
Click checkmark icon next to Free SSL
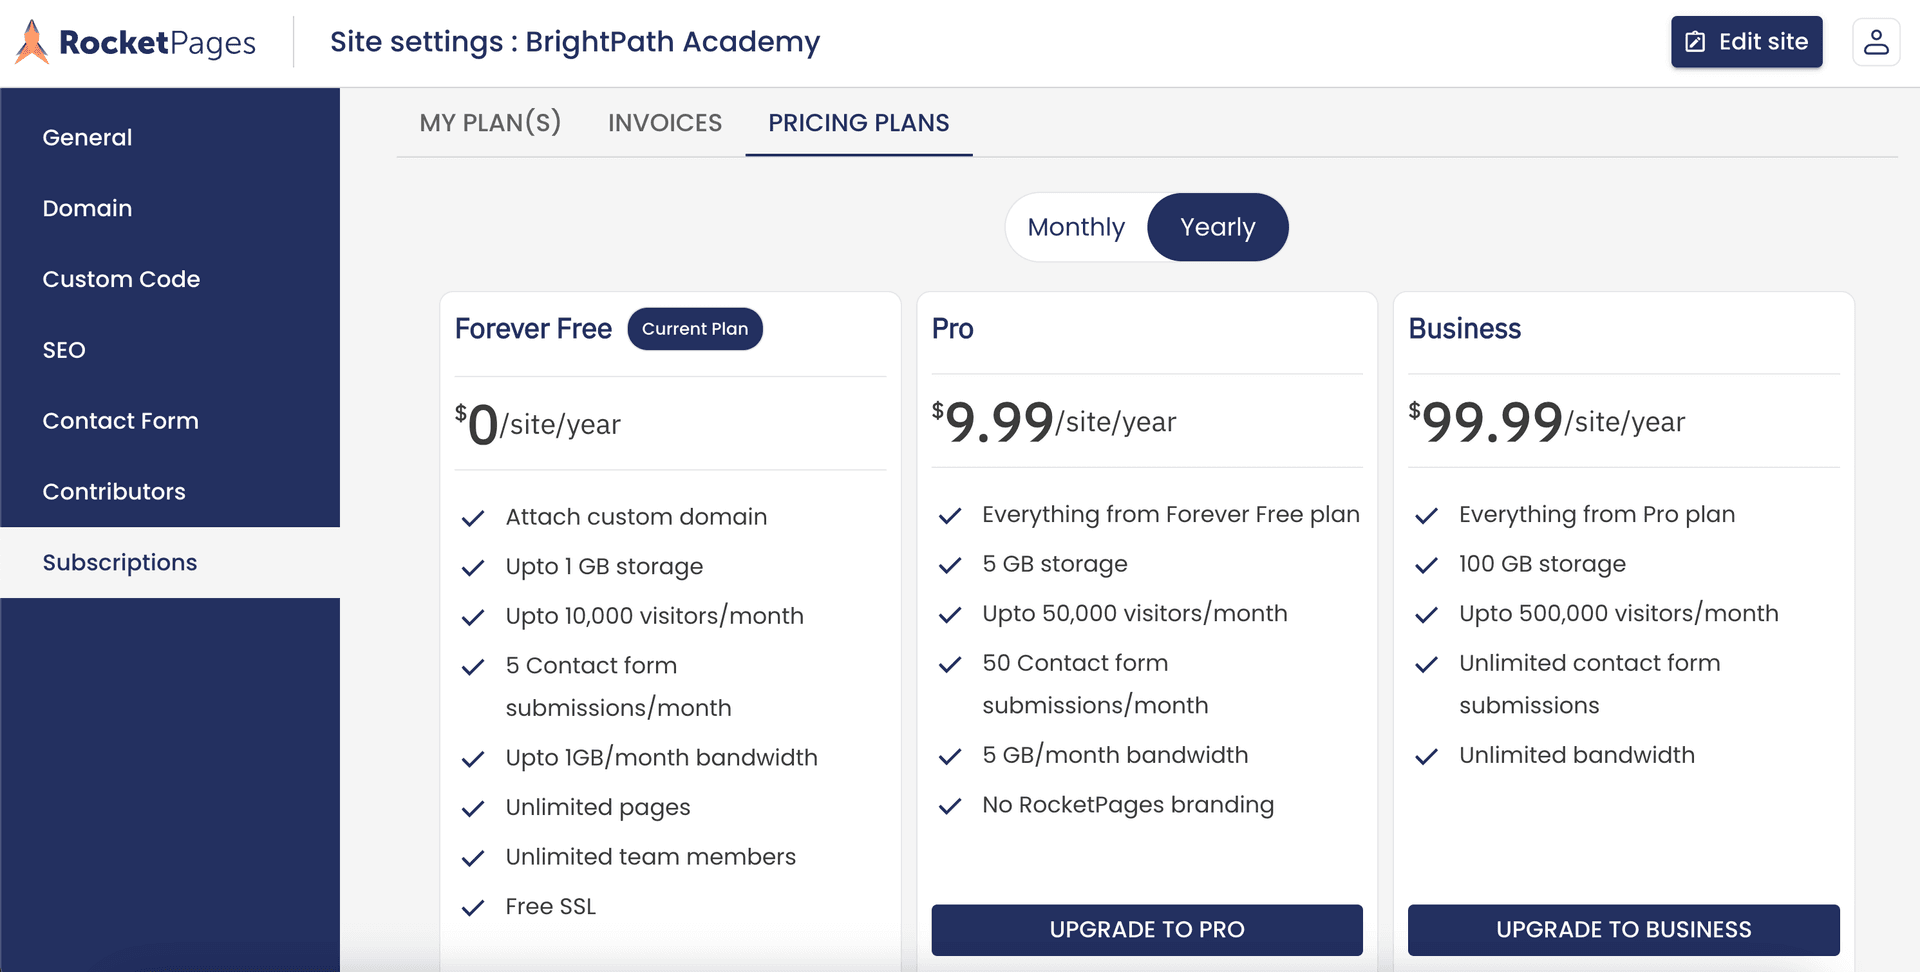[473, 908]
